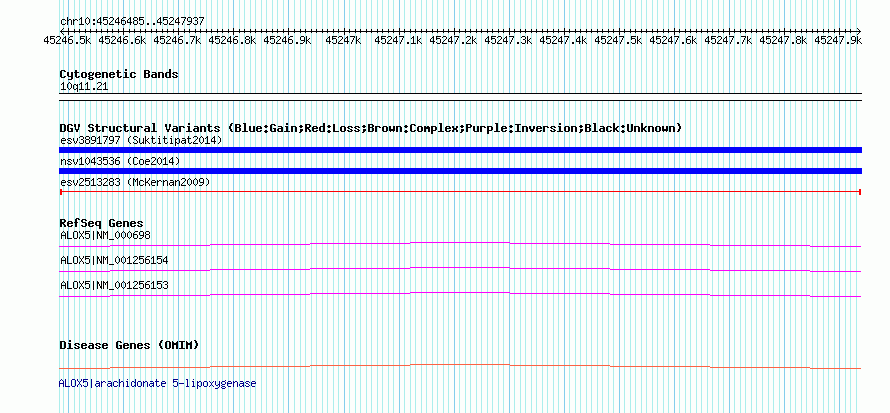Click the 10q11.21 band label
890x413 pixels.
point(84,87)
